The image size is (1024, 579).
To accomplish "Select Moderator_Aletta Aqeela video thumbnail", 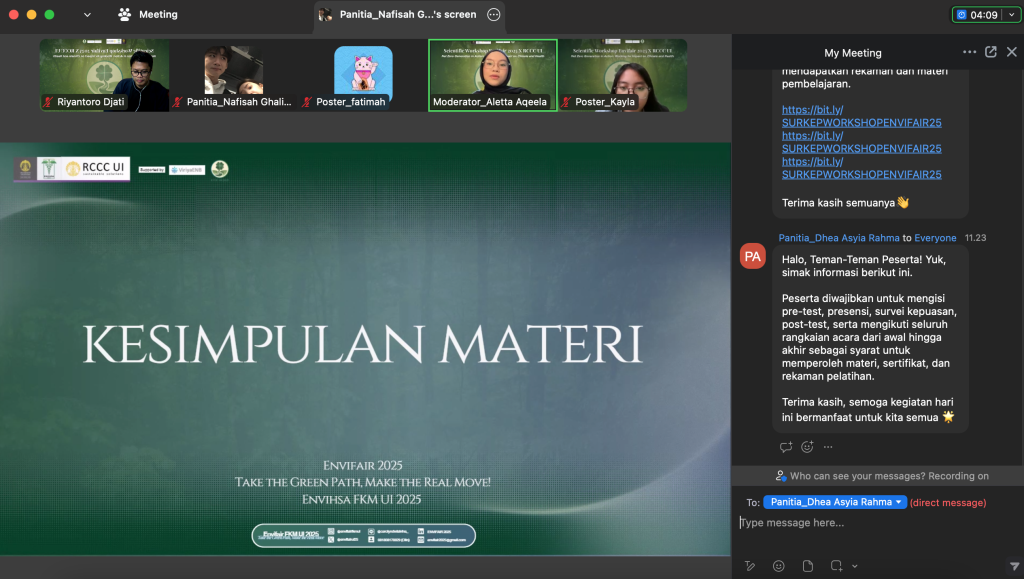I will tap(492, 75).
